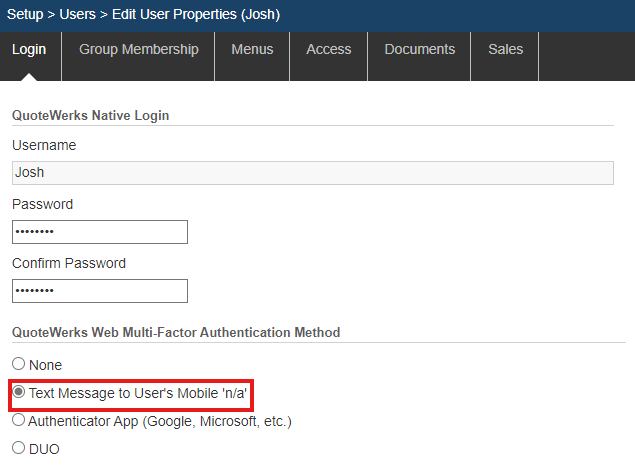Click the Username label text
Screen dimensions: 635x468
click(44, 146)
